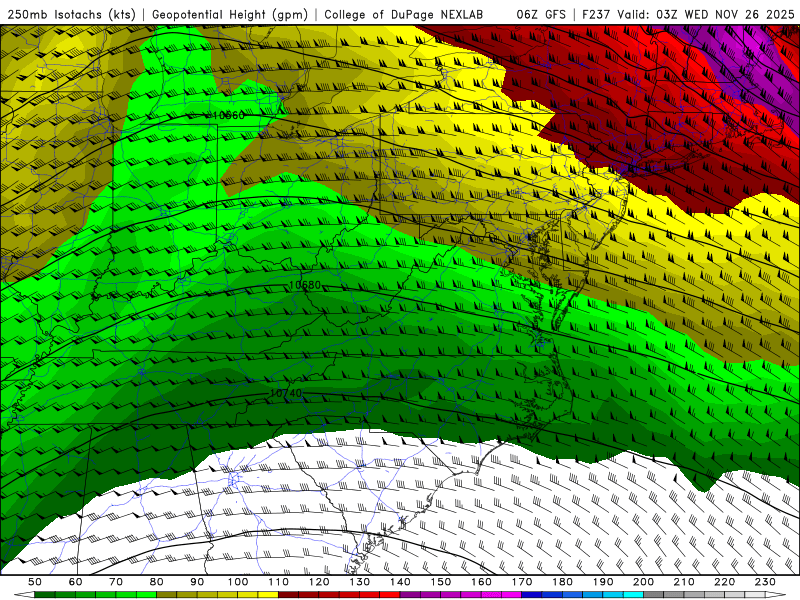Click the 10740 height contour label
This screenshot has height=600, width=800.
coord(286,393)
